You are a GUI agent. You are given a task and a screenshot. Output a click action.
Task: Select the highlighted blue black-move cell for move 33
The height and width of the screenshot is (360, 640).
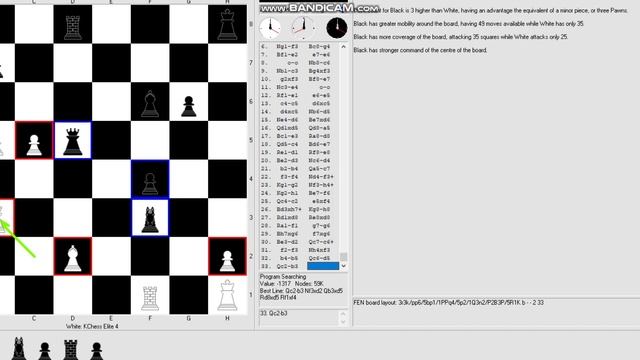point(323,266)
